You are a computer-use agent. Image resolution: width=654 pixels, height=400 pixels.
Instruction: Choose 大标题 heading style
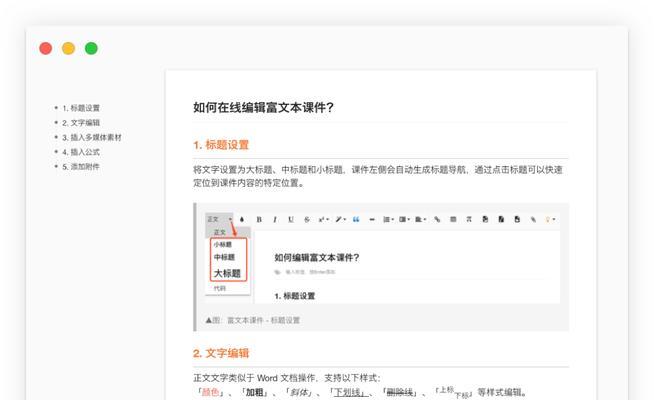point(227,273)
